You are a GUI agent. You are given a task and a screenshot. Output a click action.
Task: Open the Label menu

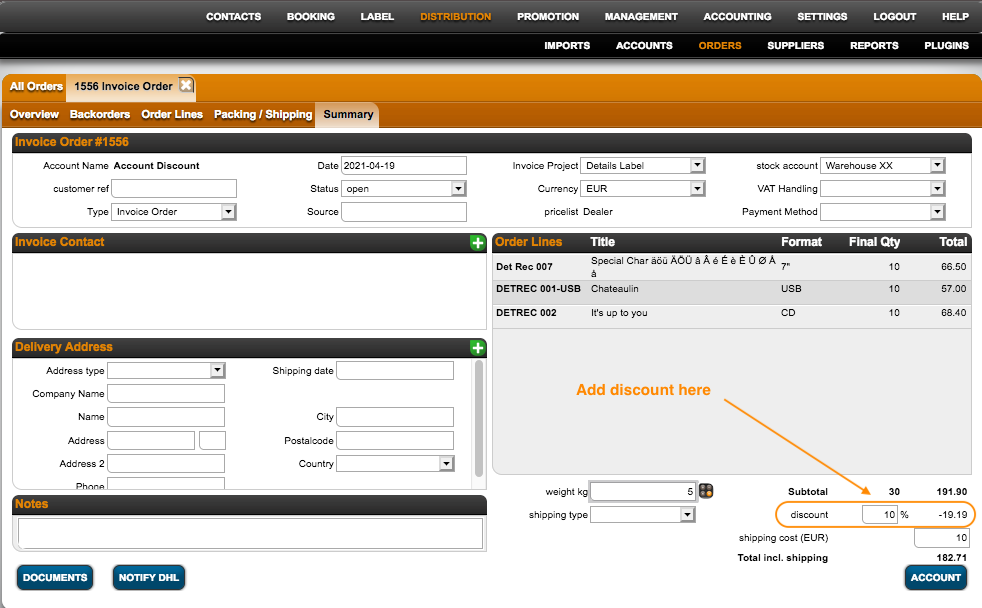click(377, 16)
